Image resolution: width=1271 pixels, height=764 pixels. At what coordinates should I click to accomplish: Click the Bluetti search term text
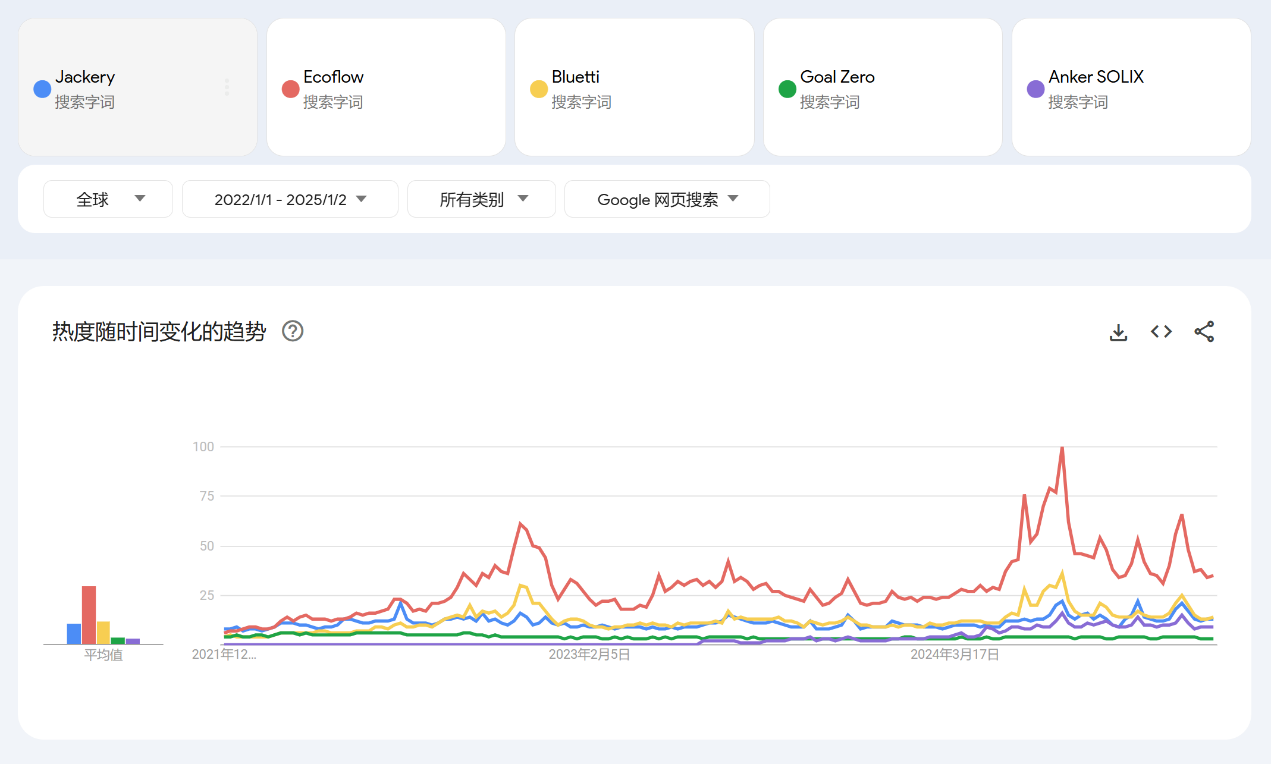click(x=575, y=77)
